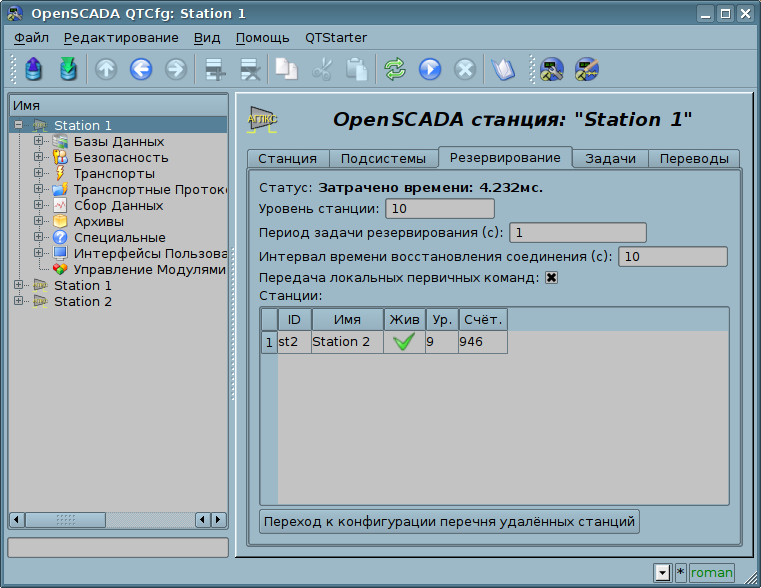Click the Счёт. table column header
The width and height of the screenshot is (761, 588).
coord(483,320)
